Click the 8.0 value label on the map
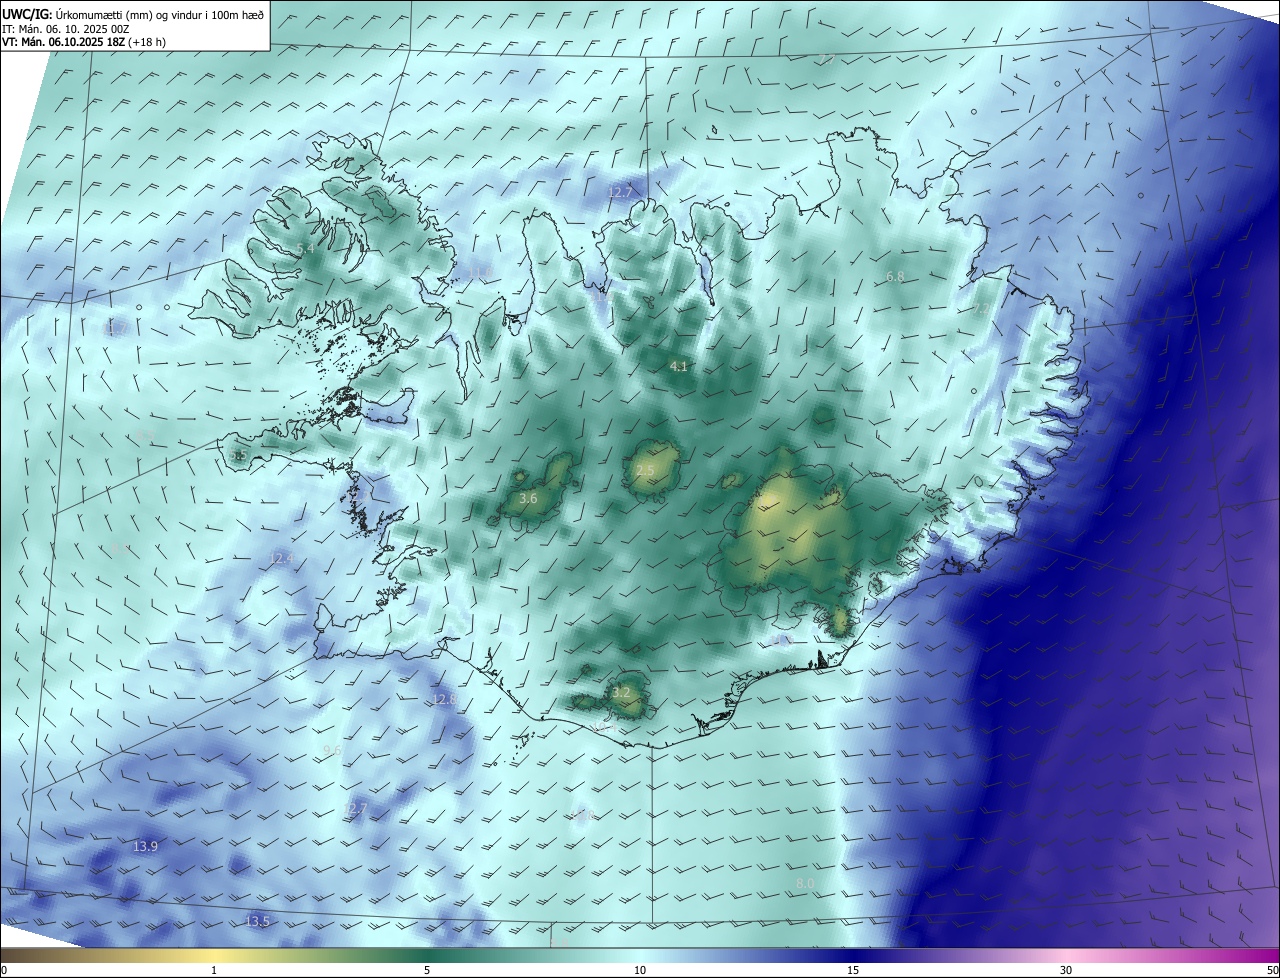 805,884
